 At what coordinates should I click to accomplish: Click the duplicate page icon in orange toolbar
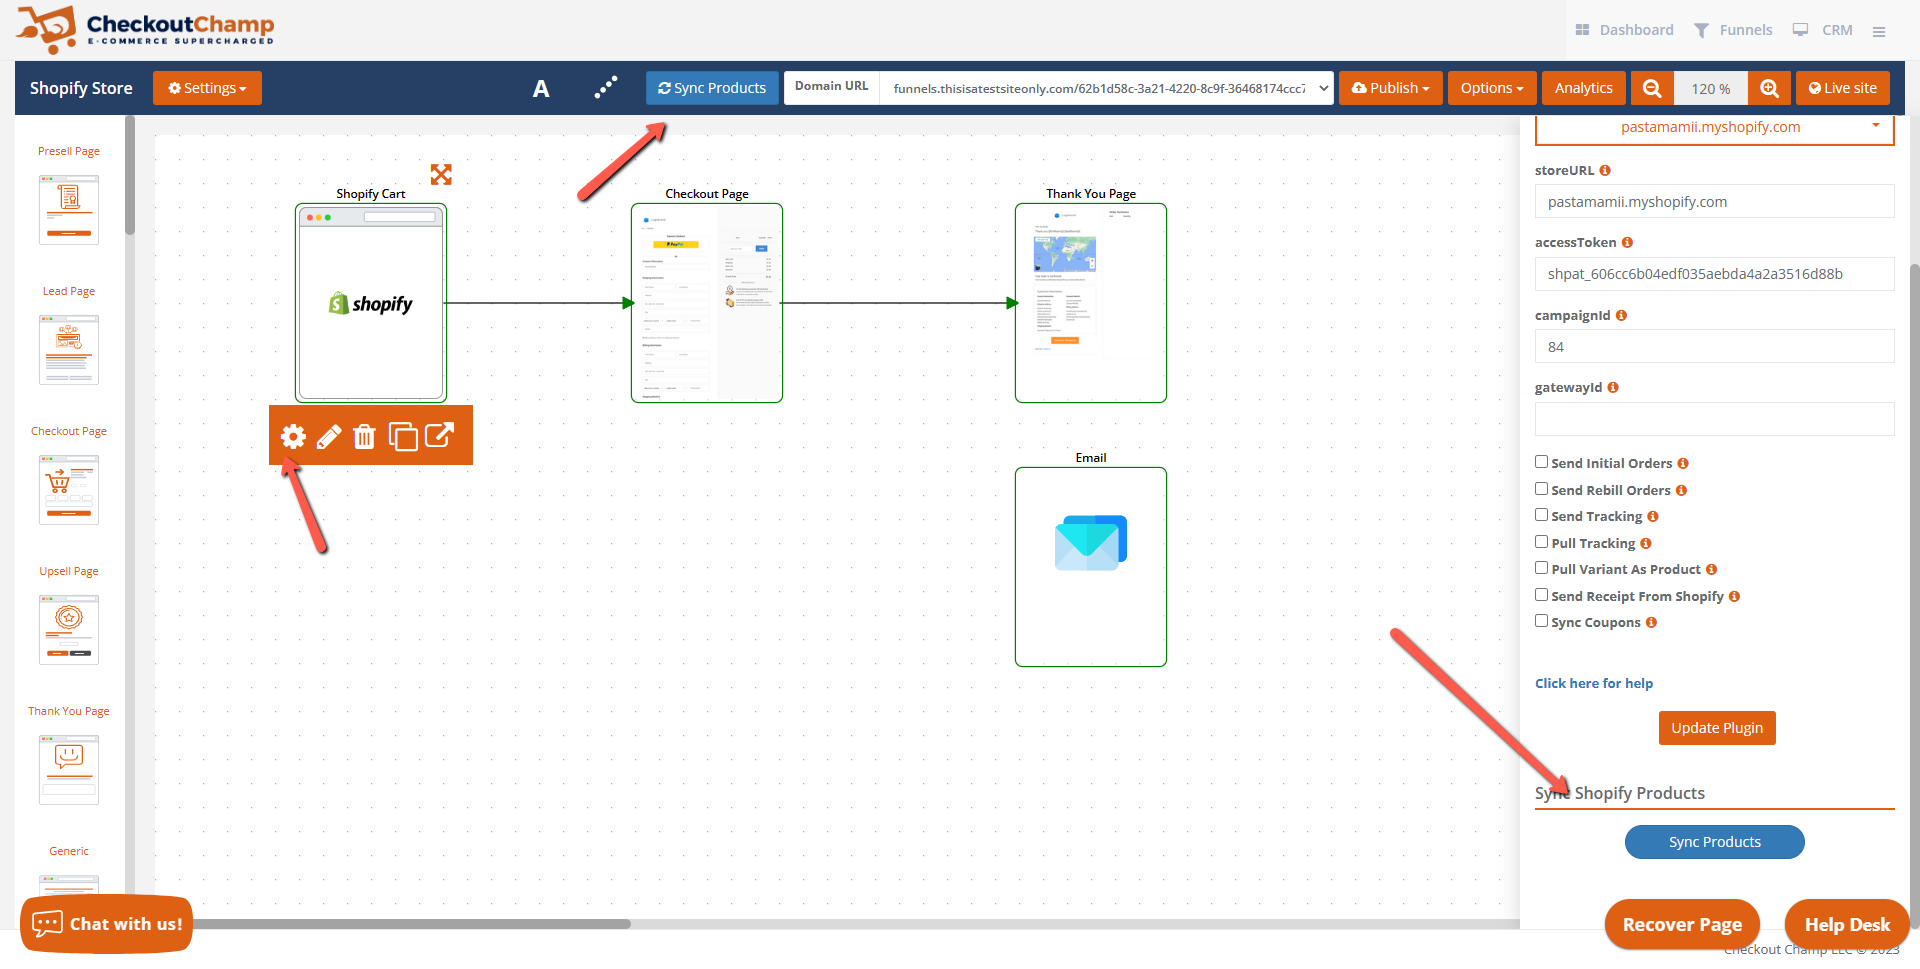pyautogui.click(x=402, y=437)
